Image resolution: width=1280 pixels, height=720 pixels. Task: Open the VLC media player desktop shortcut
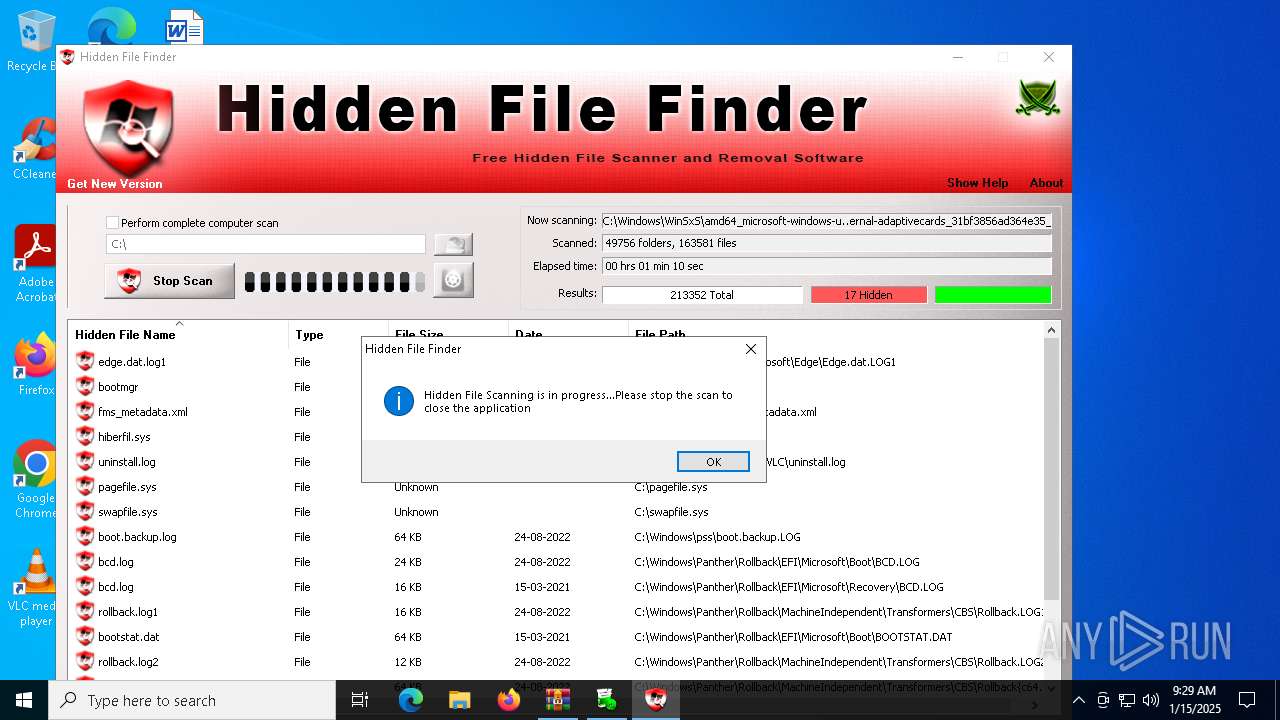coord(36,588)
